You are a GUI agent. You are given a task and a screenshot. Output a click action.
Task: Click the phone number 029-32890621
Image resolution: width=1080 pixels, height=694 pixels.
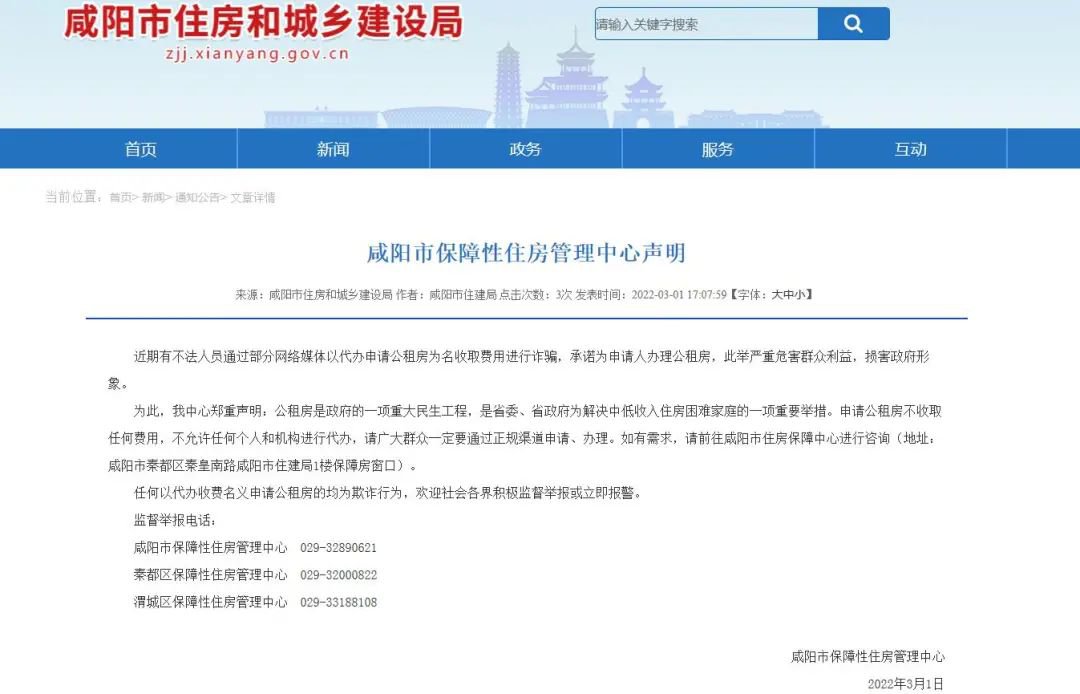(x=338, y=548)
